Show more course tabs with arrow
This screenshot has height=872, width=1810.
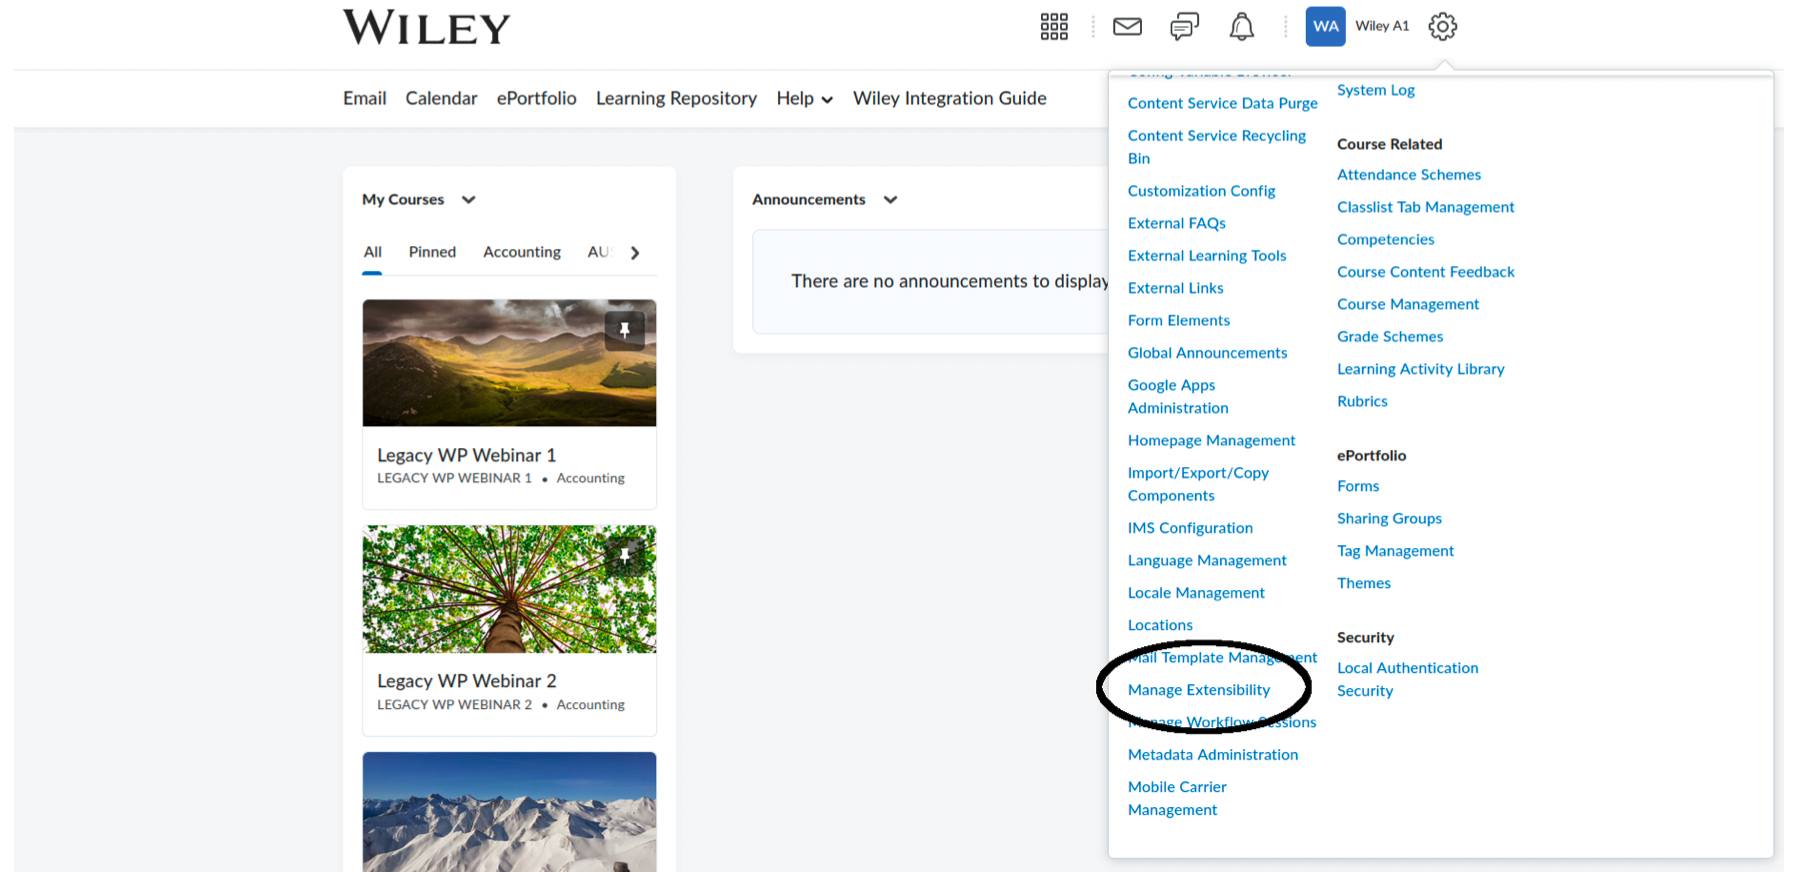pyautogui.click(x=635, y=253)
